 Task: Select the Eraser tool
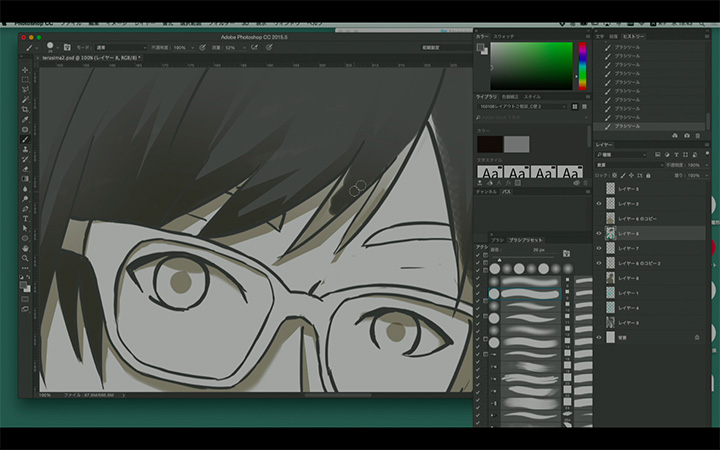pos(25,169)
